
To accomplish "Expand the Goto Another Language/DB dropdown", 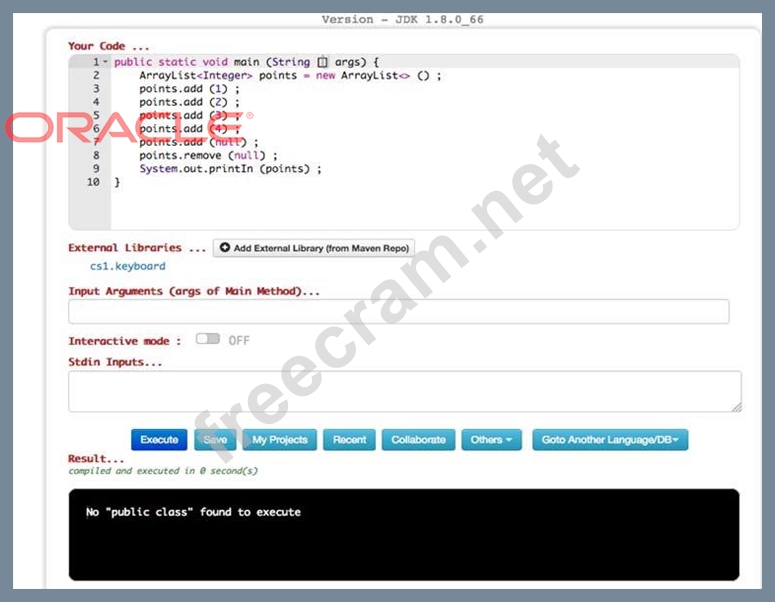I will (609, 439).
